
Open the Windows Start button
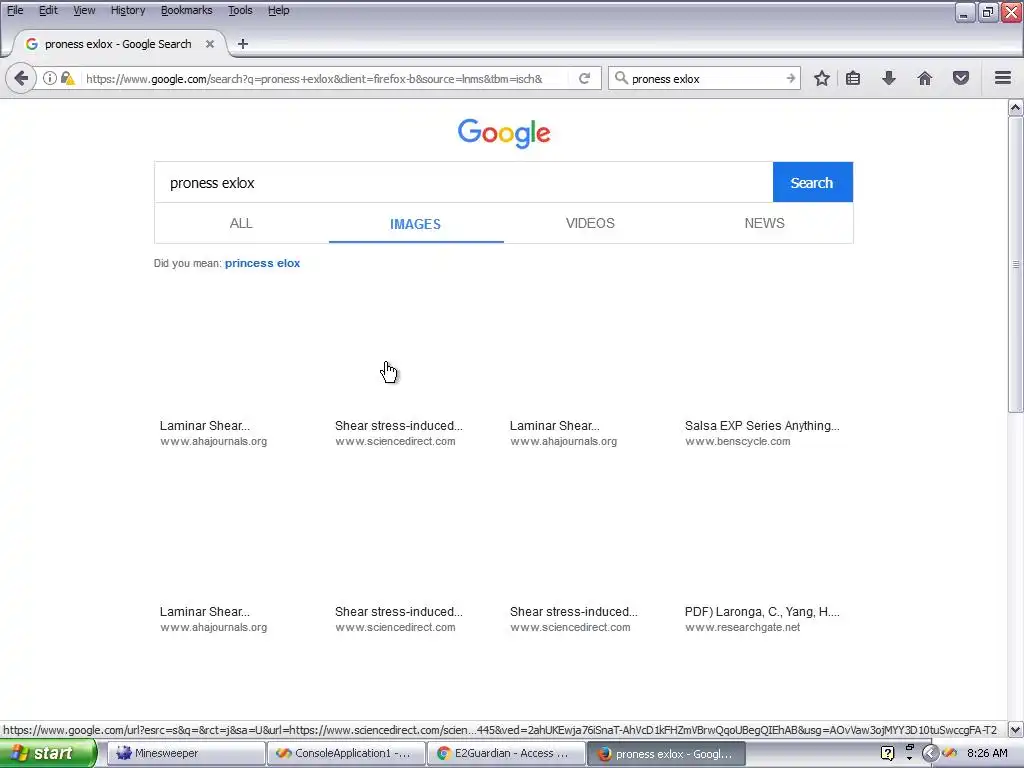[x=48, y=754]
